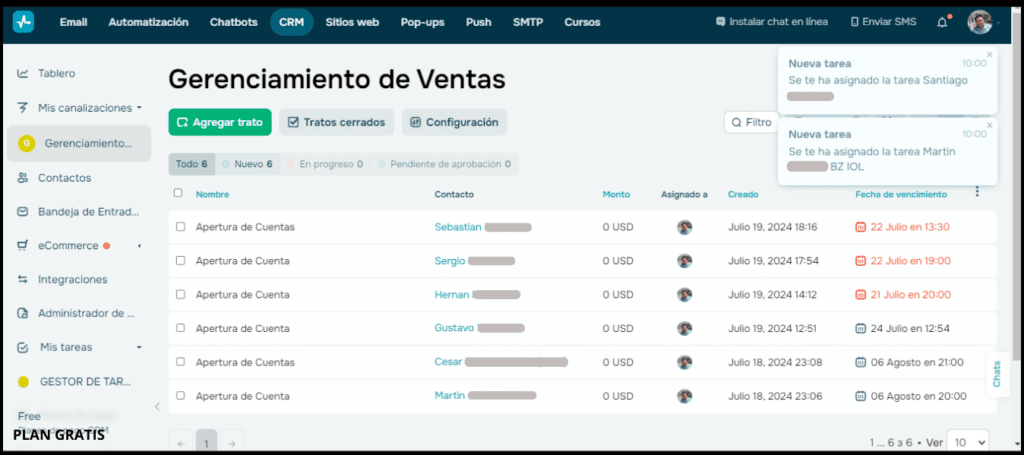Close the Santiago task notification

pyautogui.click(x=989, y=54)
